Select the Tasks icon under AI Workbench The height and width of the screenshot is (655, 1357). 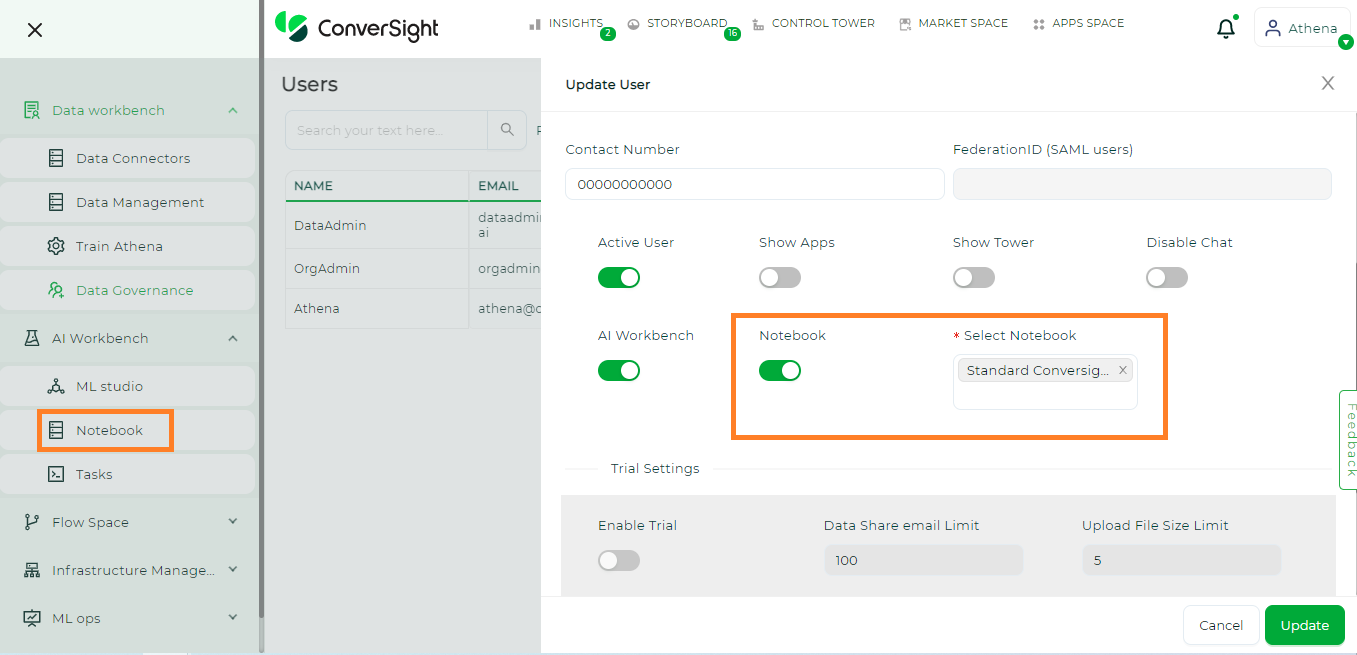coord(56,473)
